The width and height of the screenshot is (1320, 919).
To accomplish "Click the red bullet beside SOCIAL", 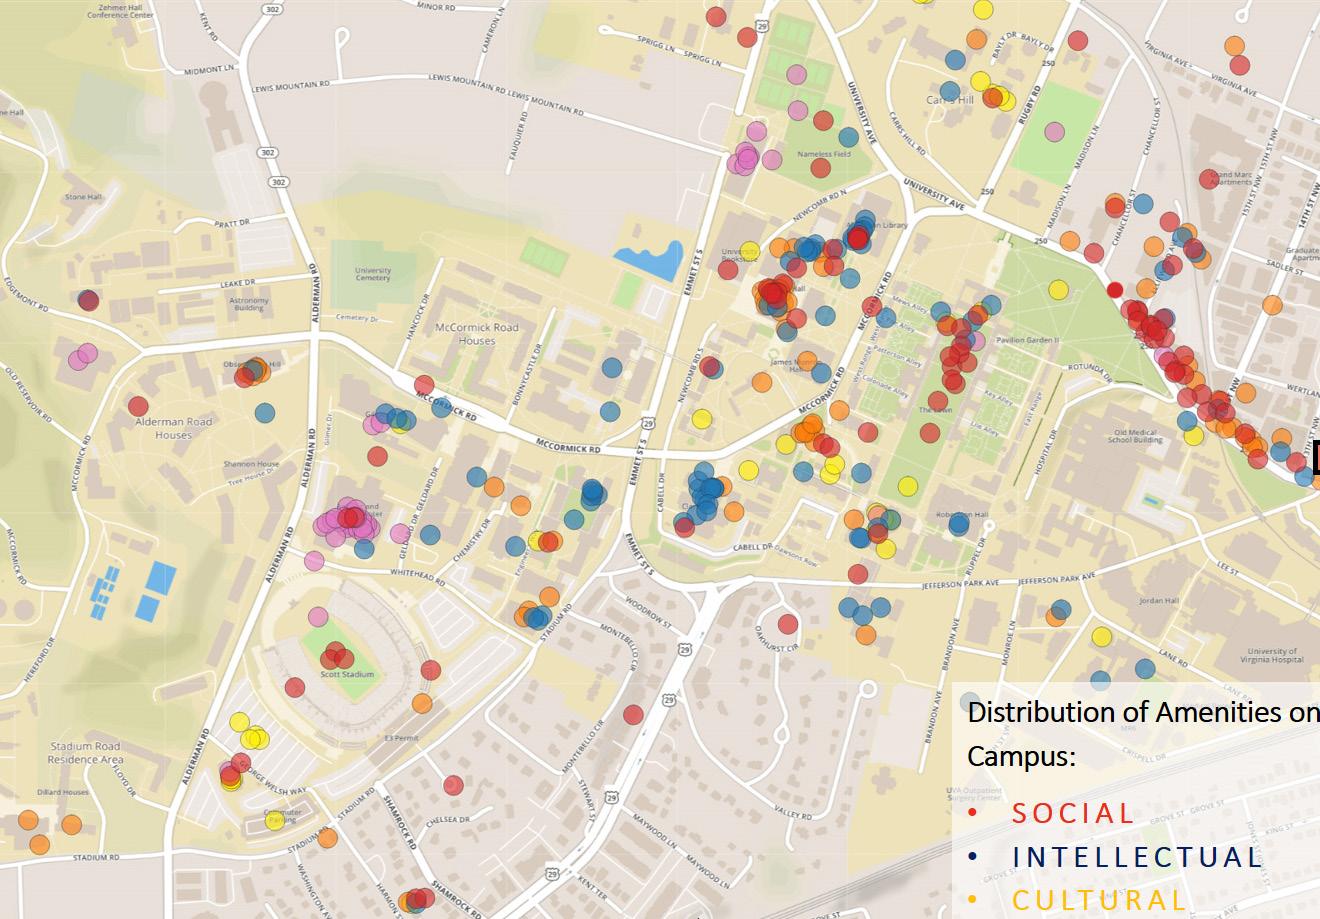I will point(973,813).
